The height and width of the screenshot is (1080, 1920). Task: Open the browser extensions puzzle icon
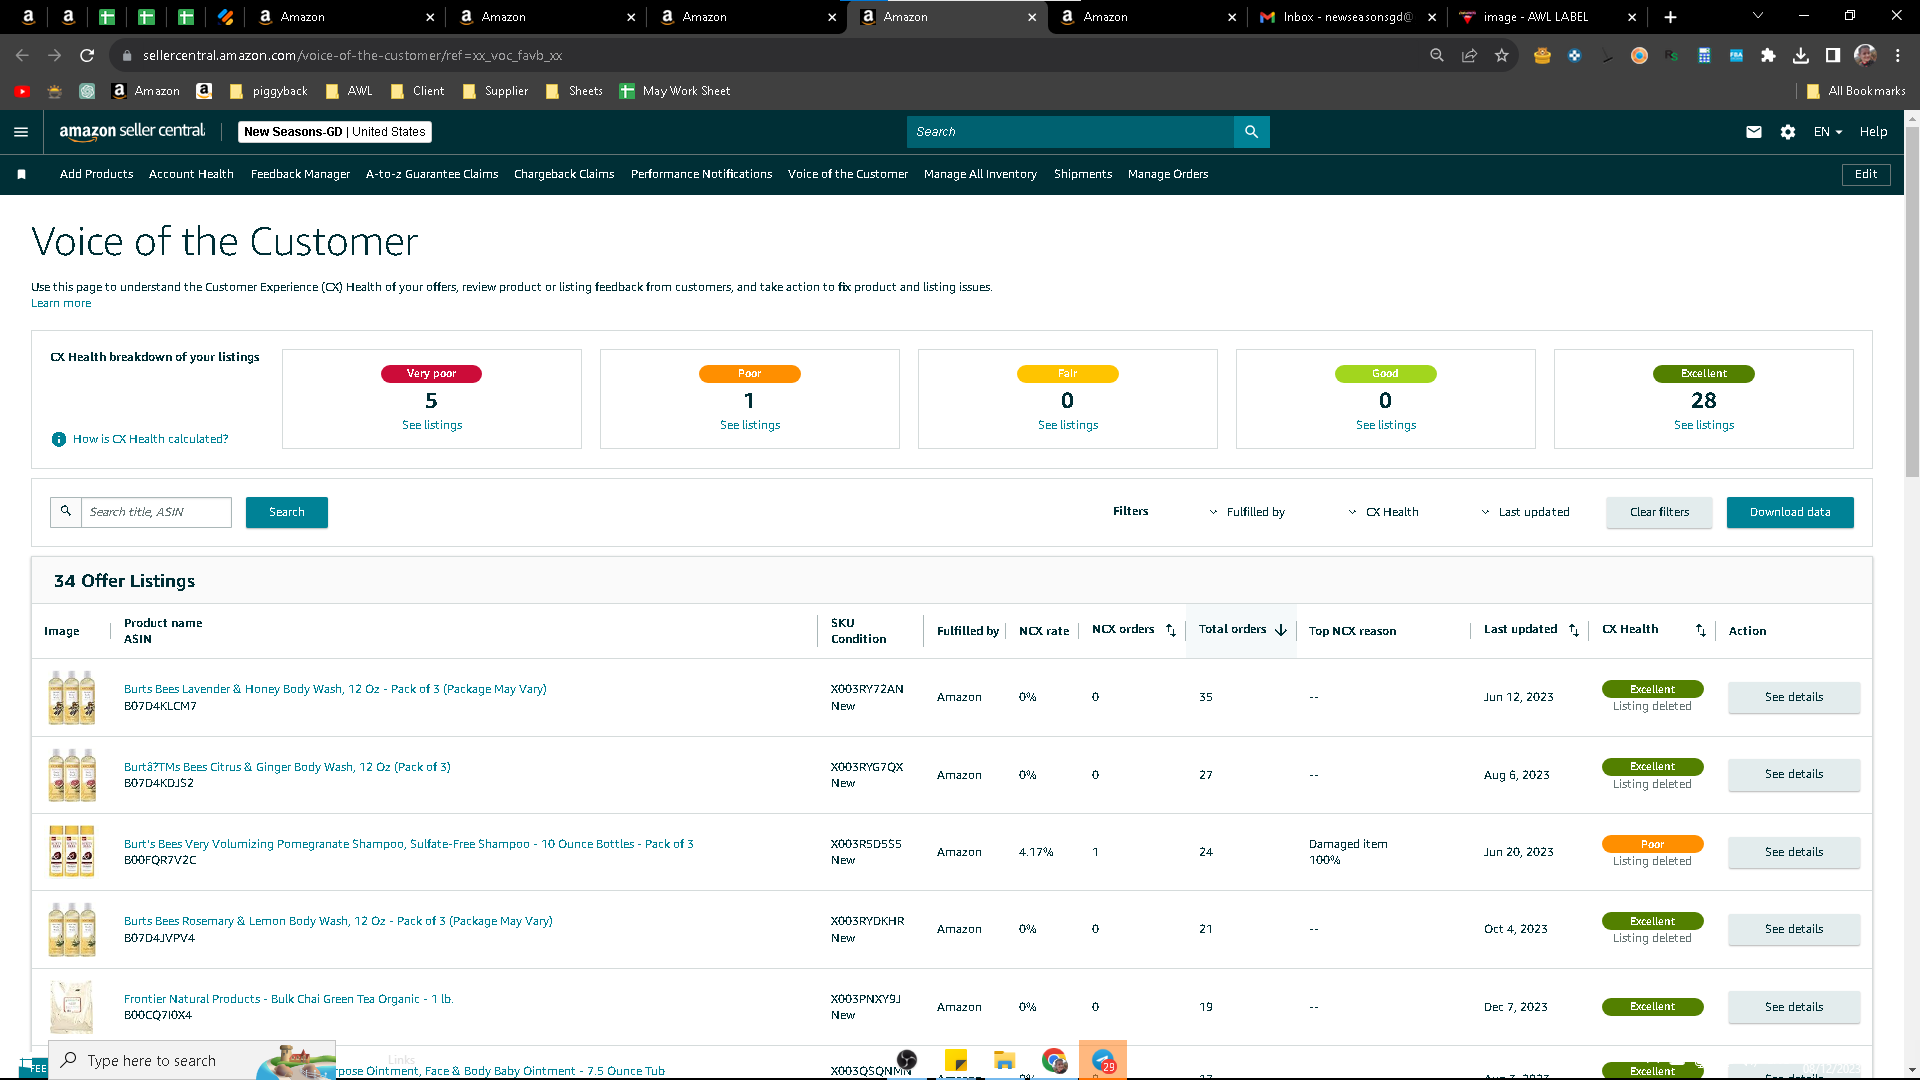pyautogui.click(x=1768, y=56)
